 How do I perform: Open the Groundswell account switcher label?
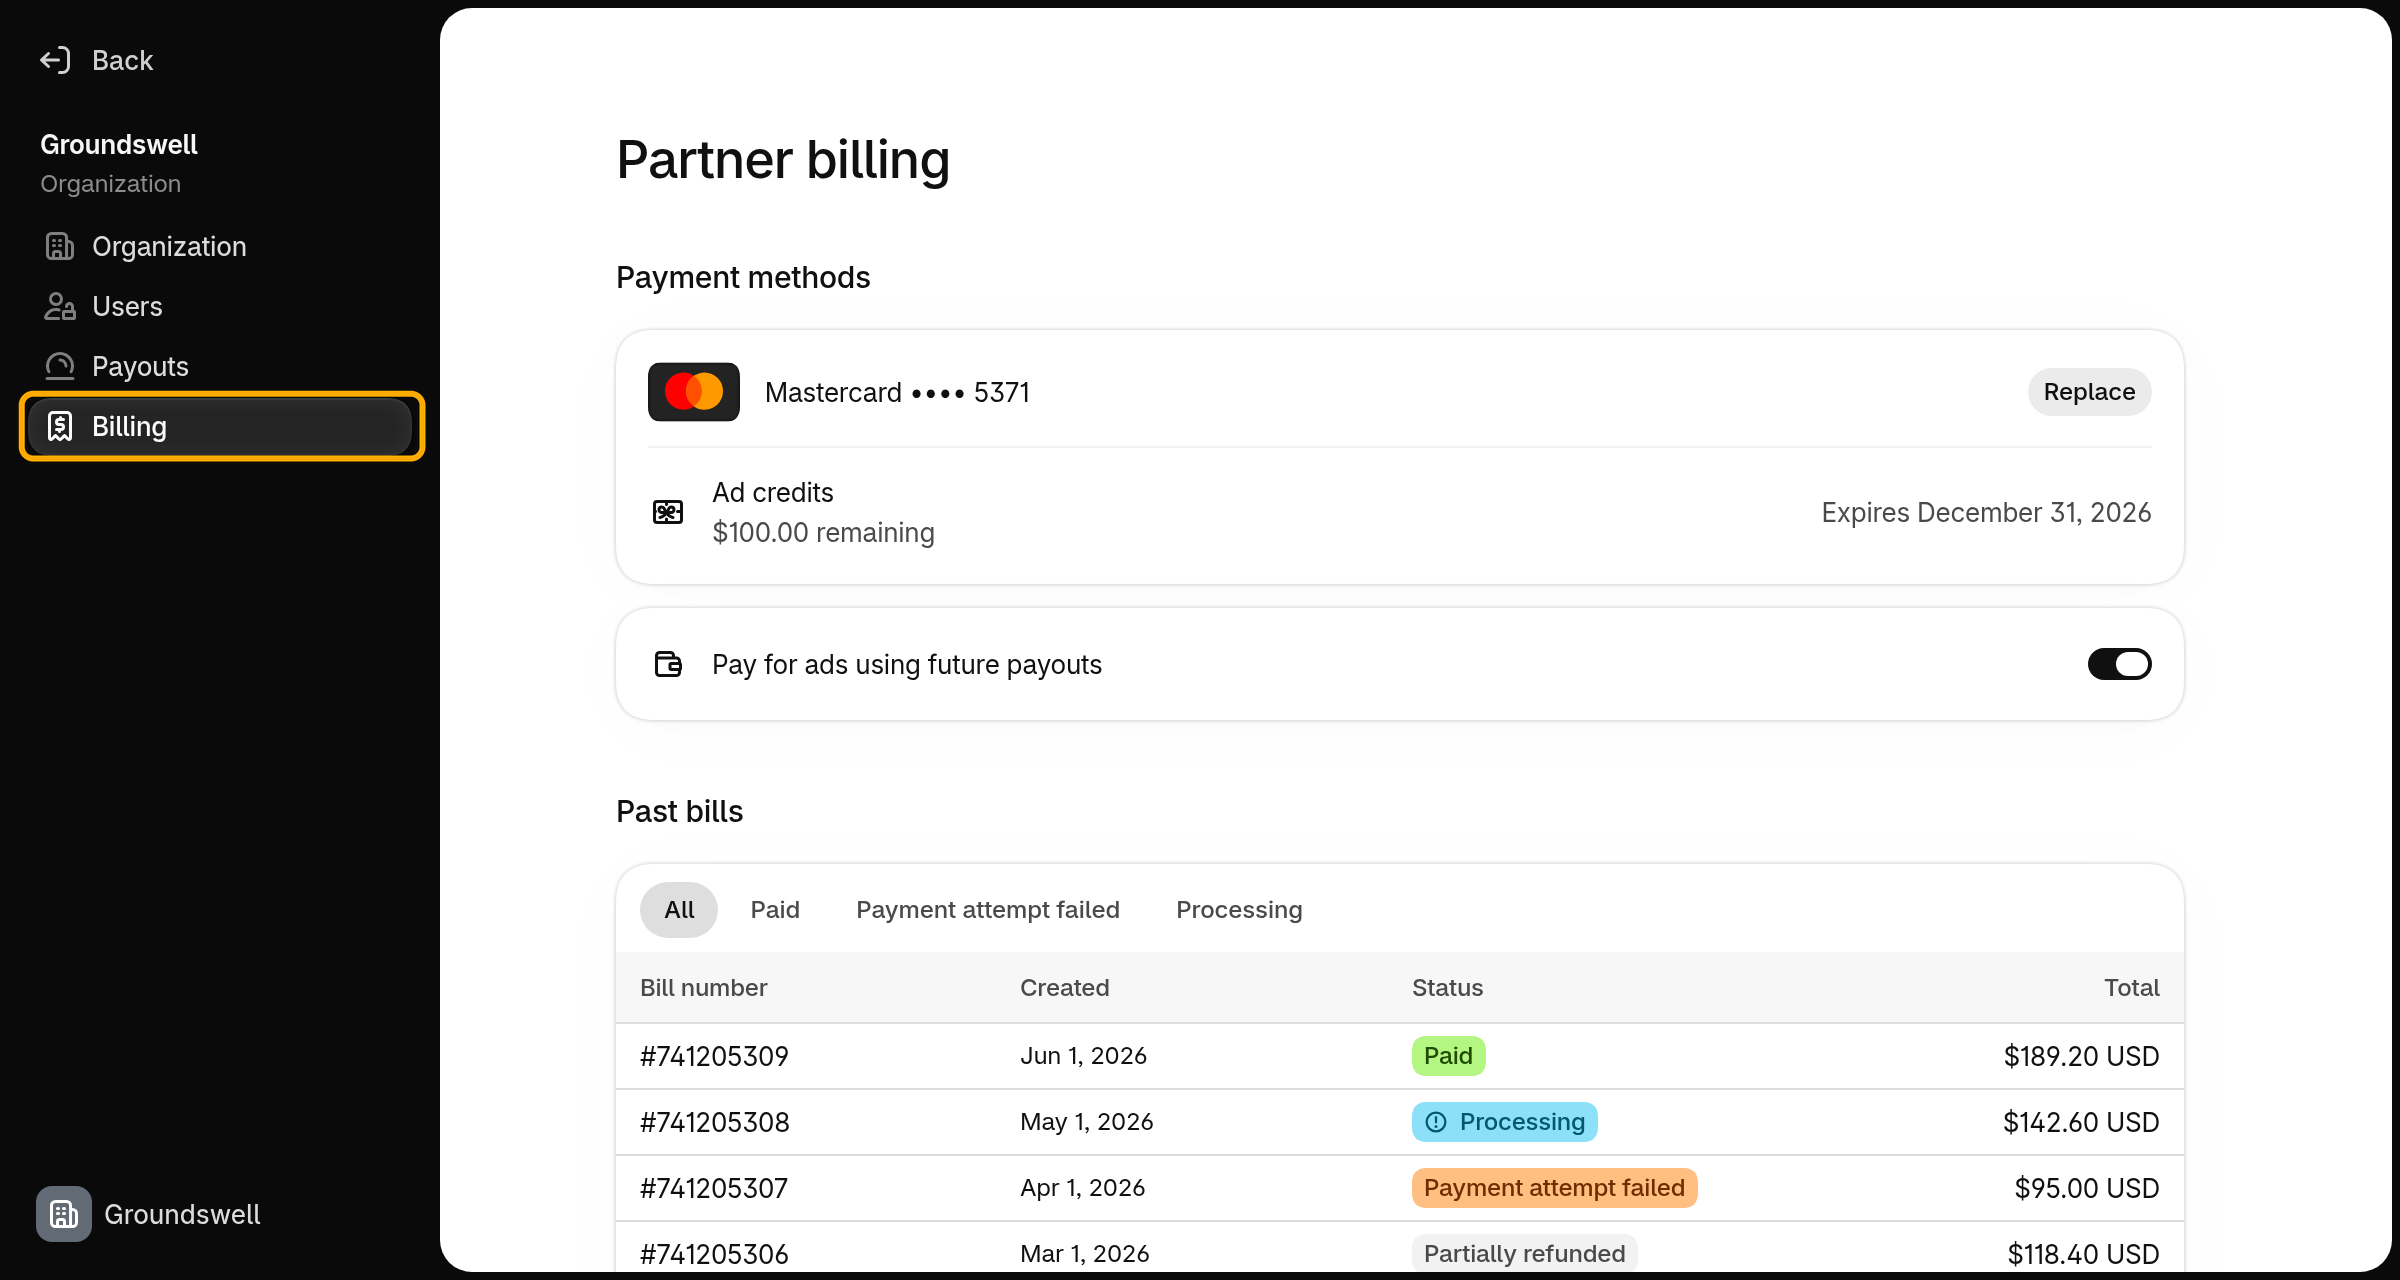[x=182, y=1214]
